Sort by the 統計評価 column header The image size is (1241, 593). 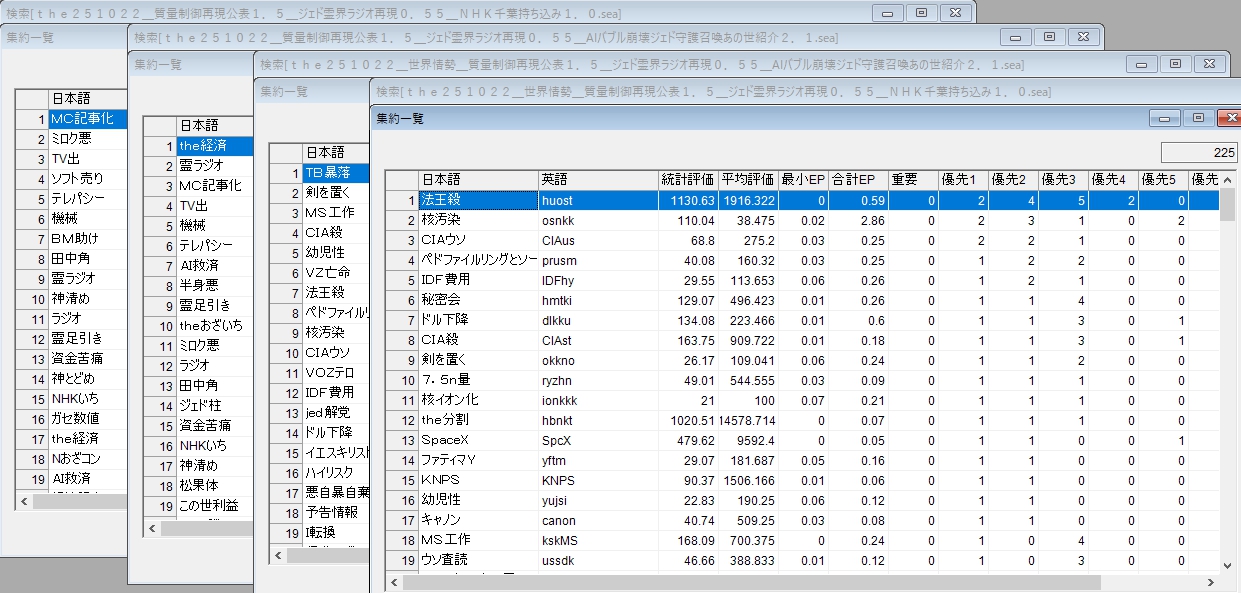click(x=687, y=180)
